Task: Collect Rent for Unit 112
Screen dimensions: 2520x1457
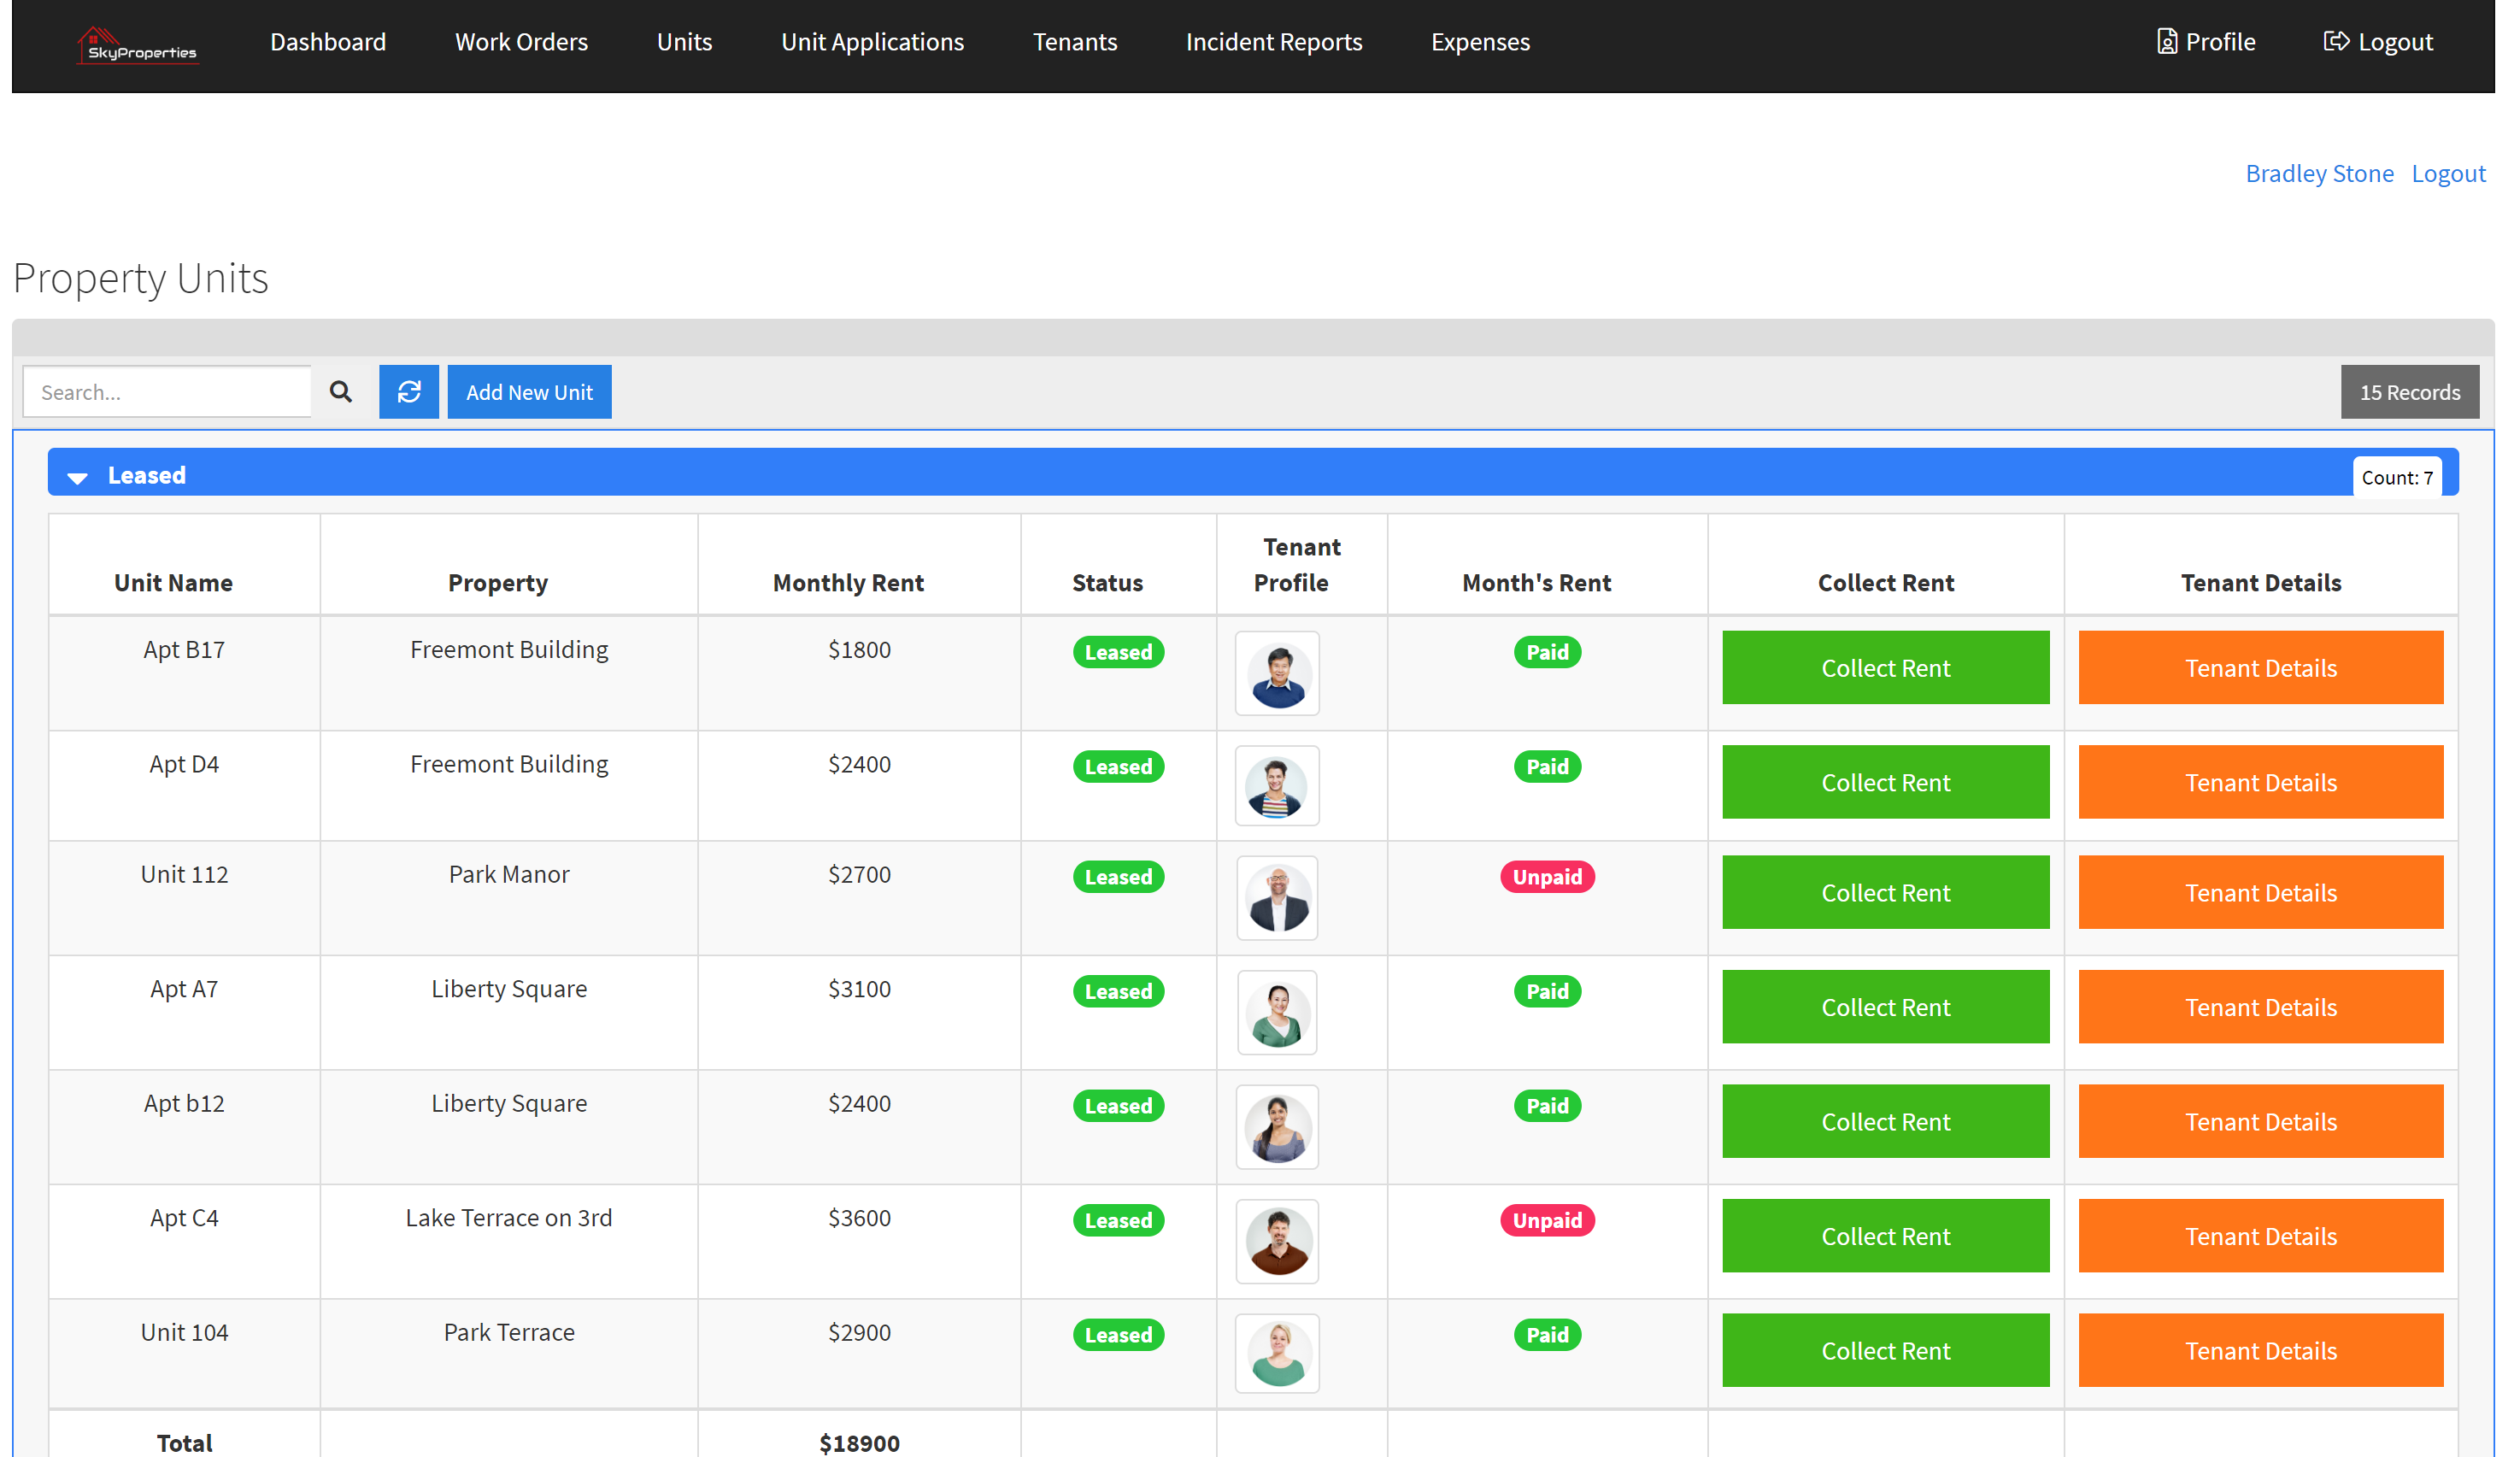Action: [1885, 893]
